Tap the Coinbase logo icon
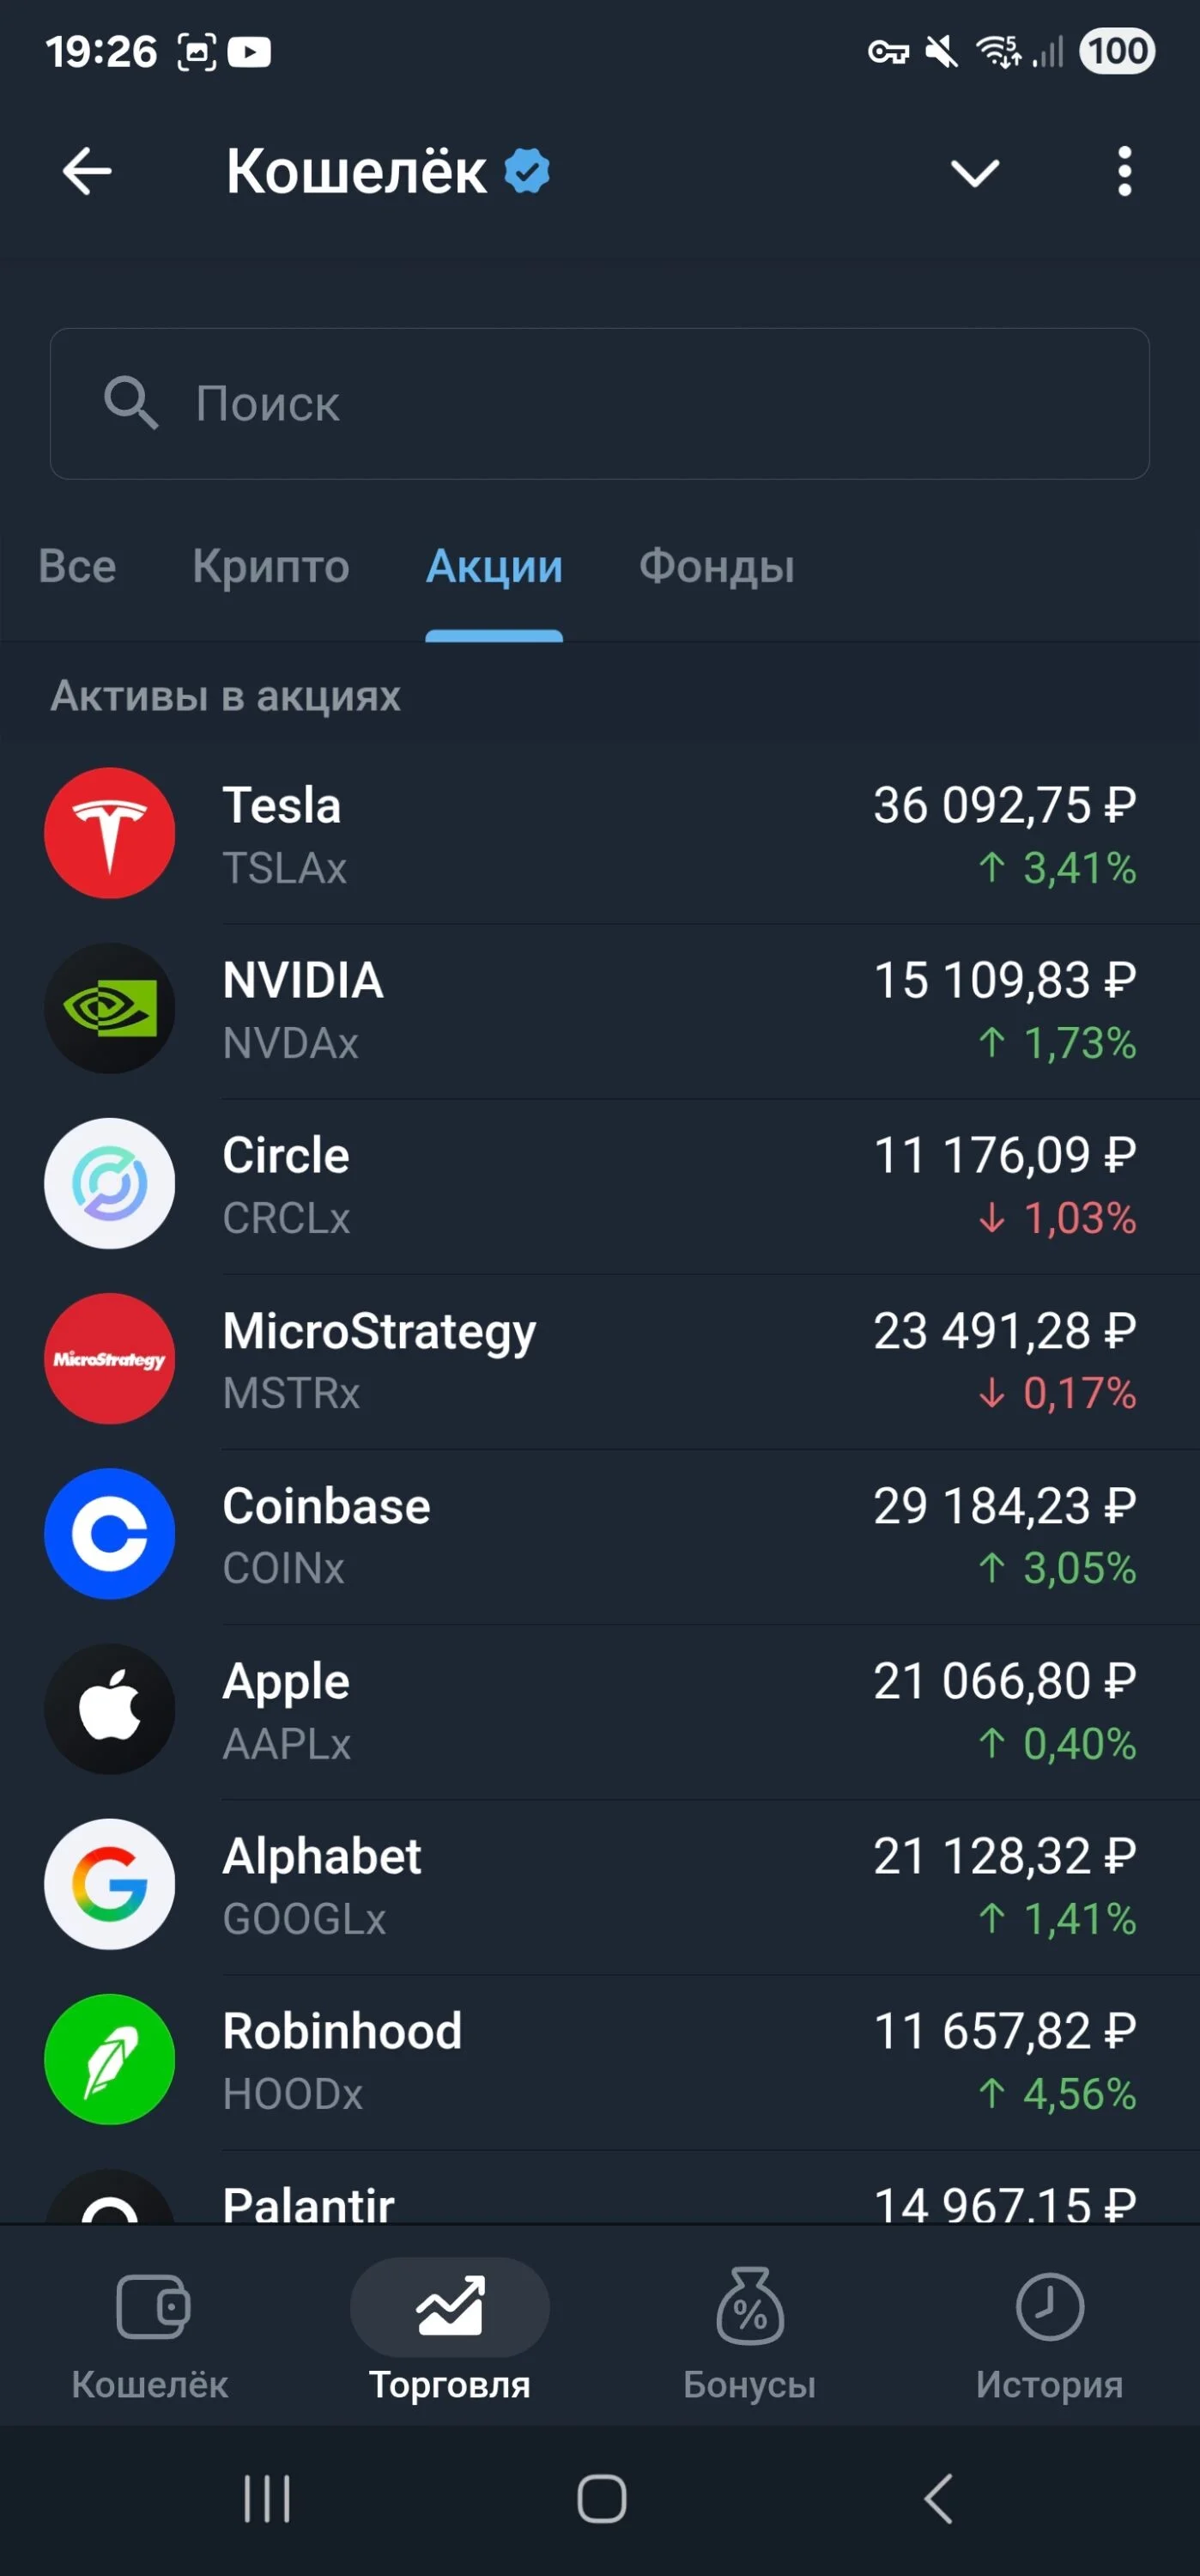Screen dimensions: 1200x2576 (110, 1533)
